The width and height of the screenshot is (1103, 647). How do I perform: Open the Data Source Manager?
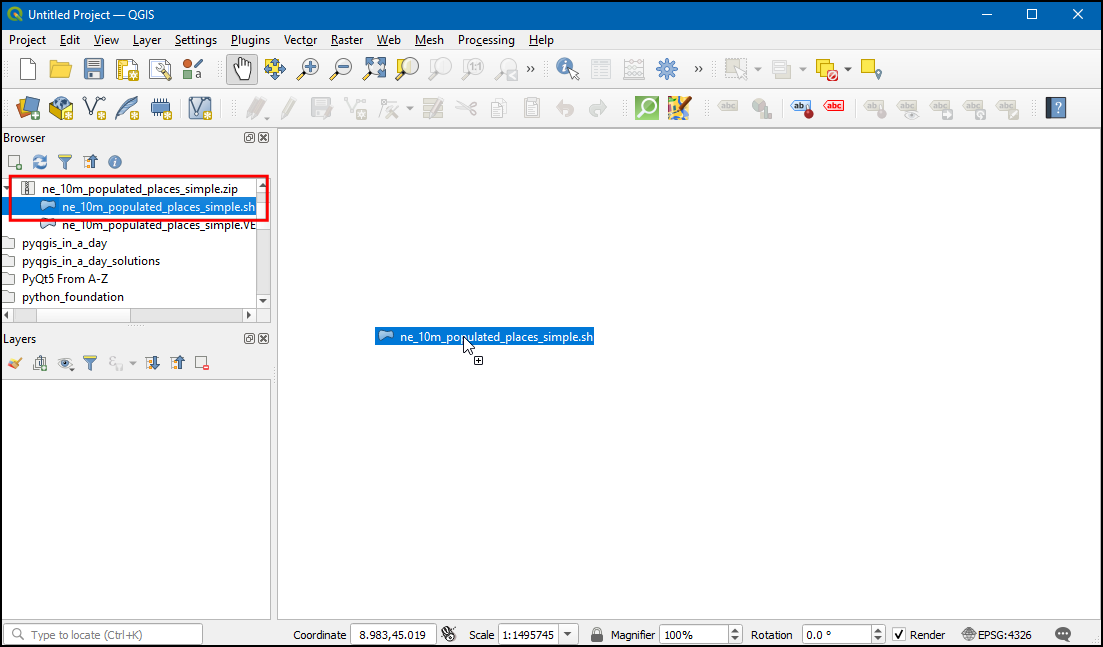click(28, 107)
